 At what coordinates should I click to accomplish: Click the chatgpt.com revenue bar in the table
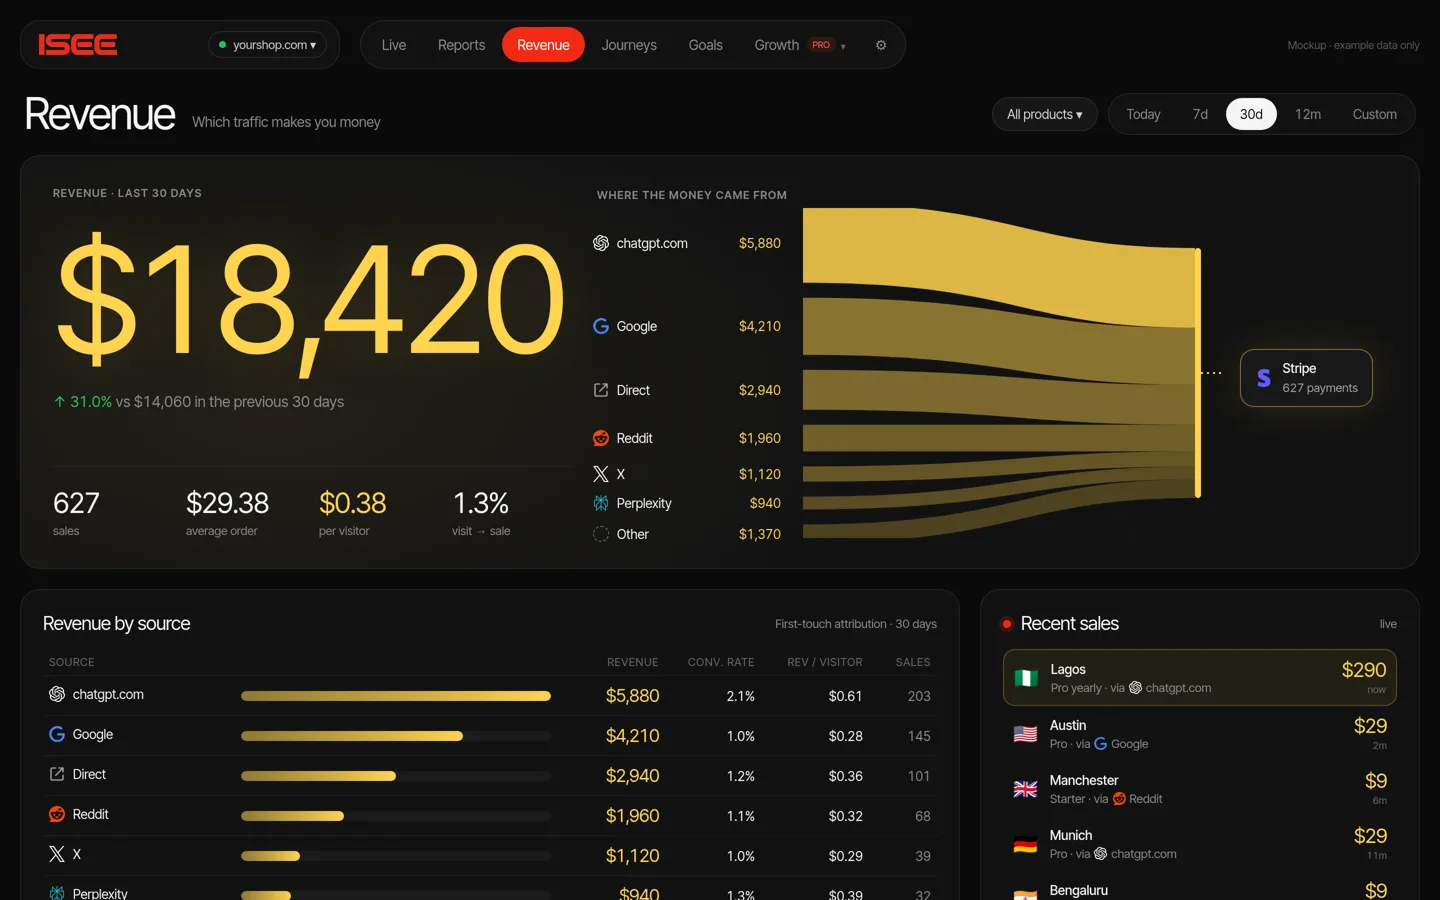396,696
